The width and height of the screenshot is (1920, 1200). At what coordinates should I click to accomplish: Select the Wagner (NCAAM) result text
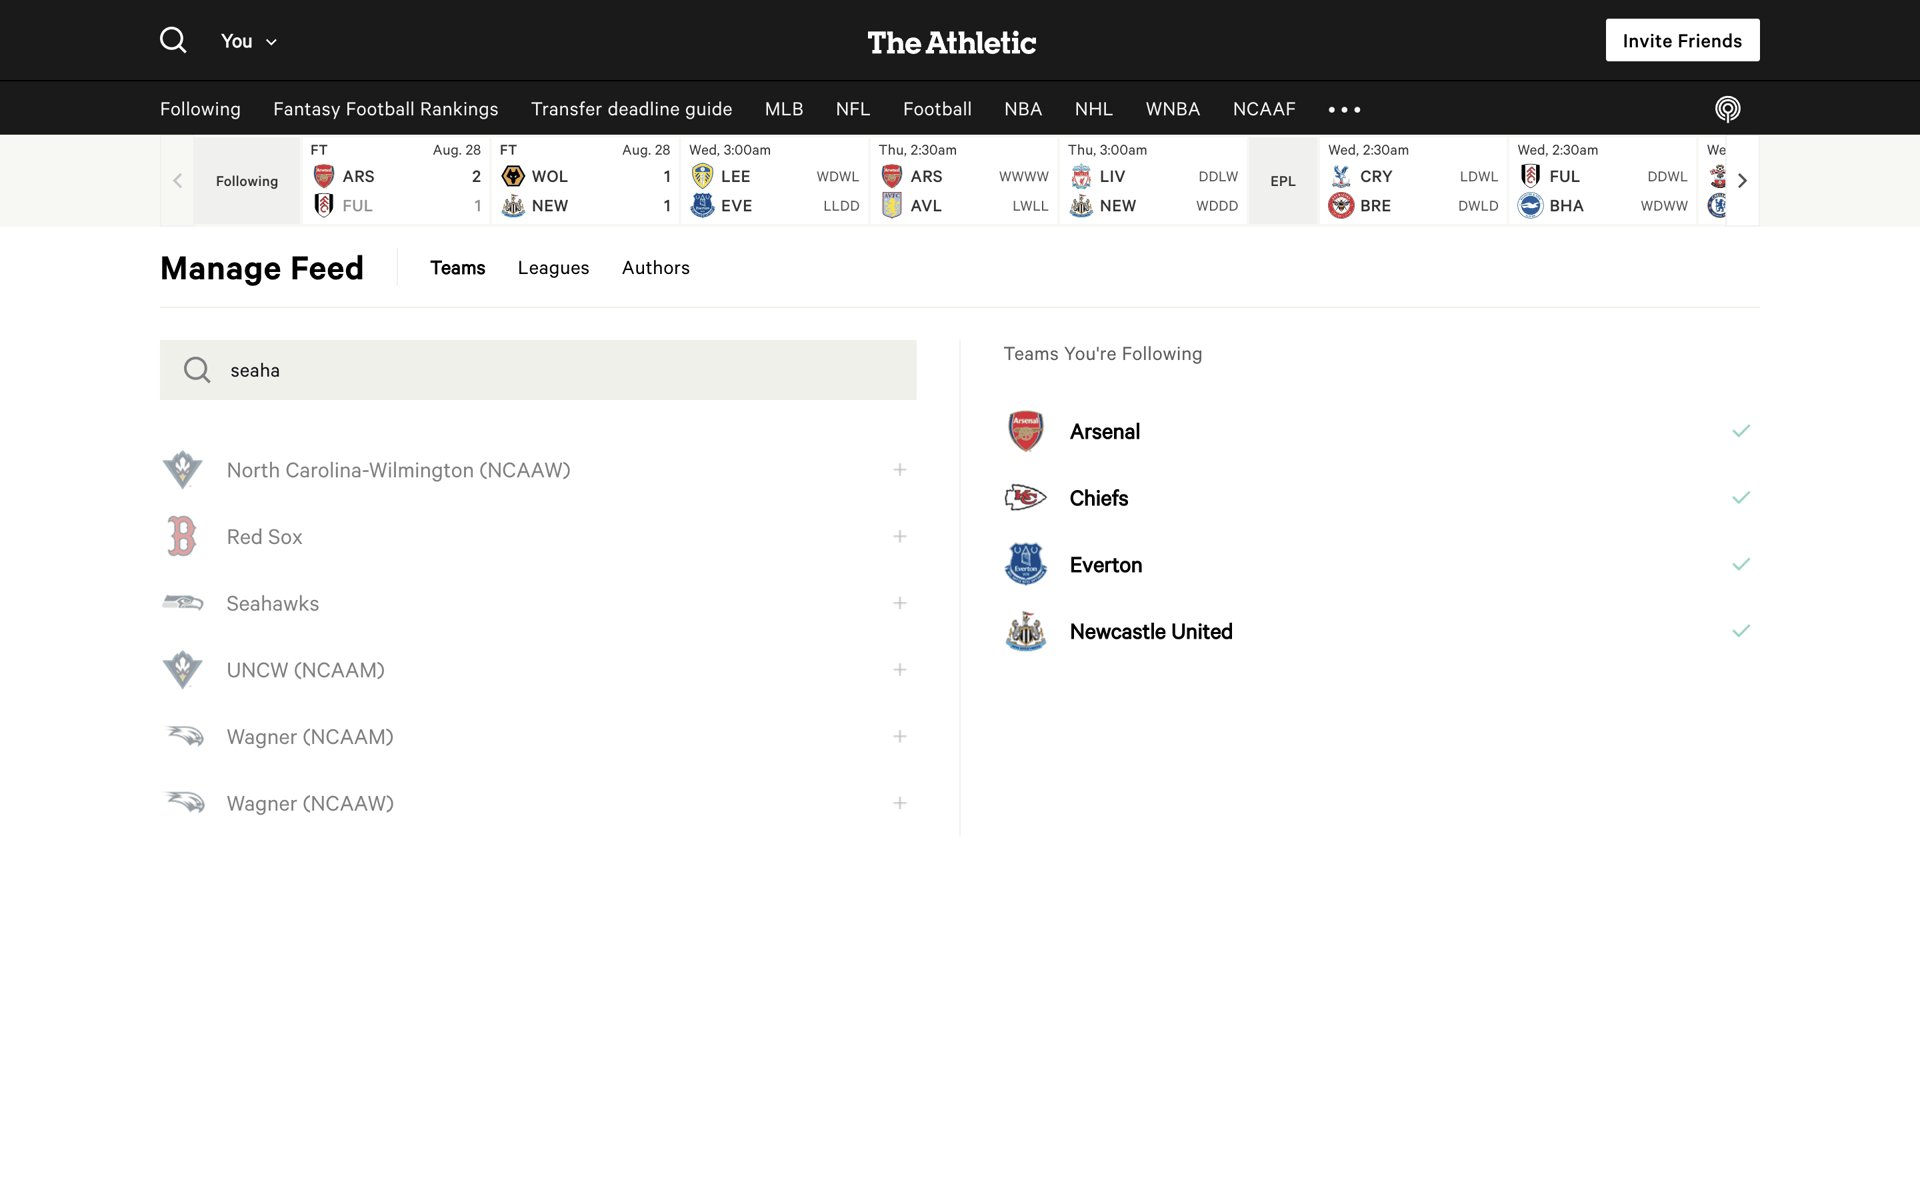click(310, 737)
